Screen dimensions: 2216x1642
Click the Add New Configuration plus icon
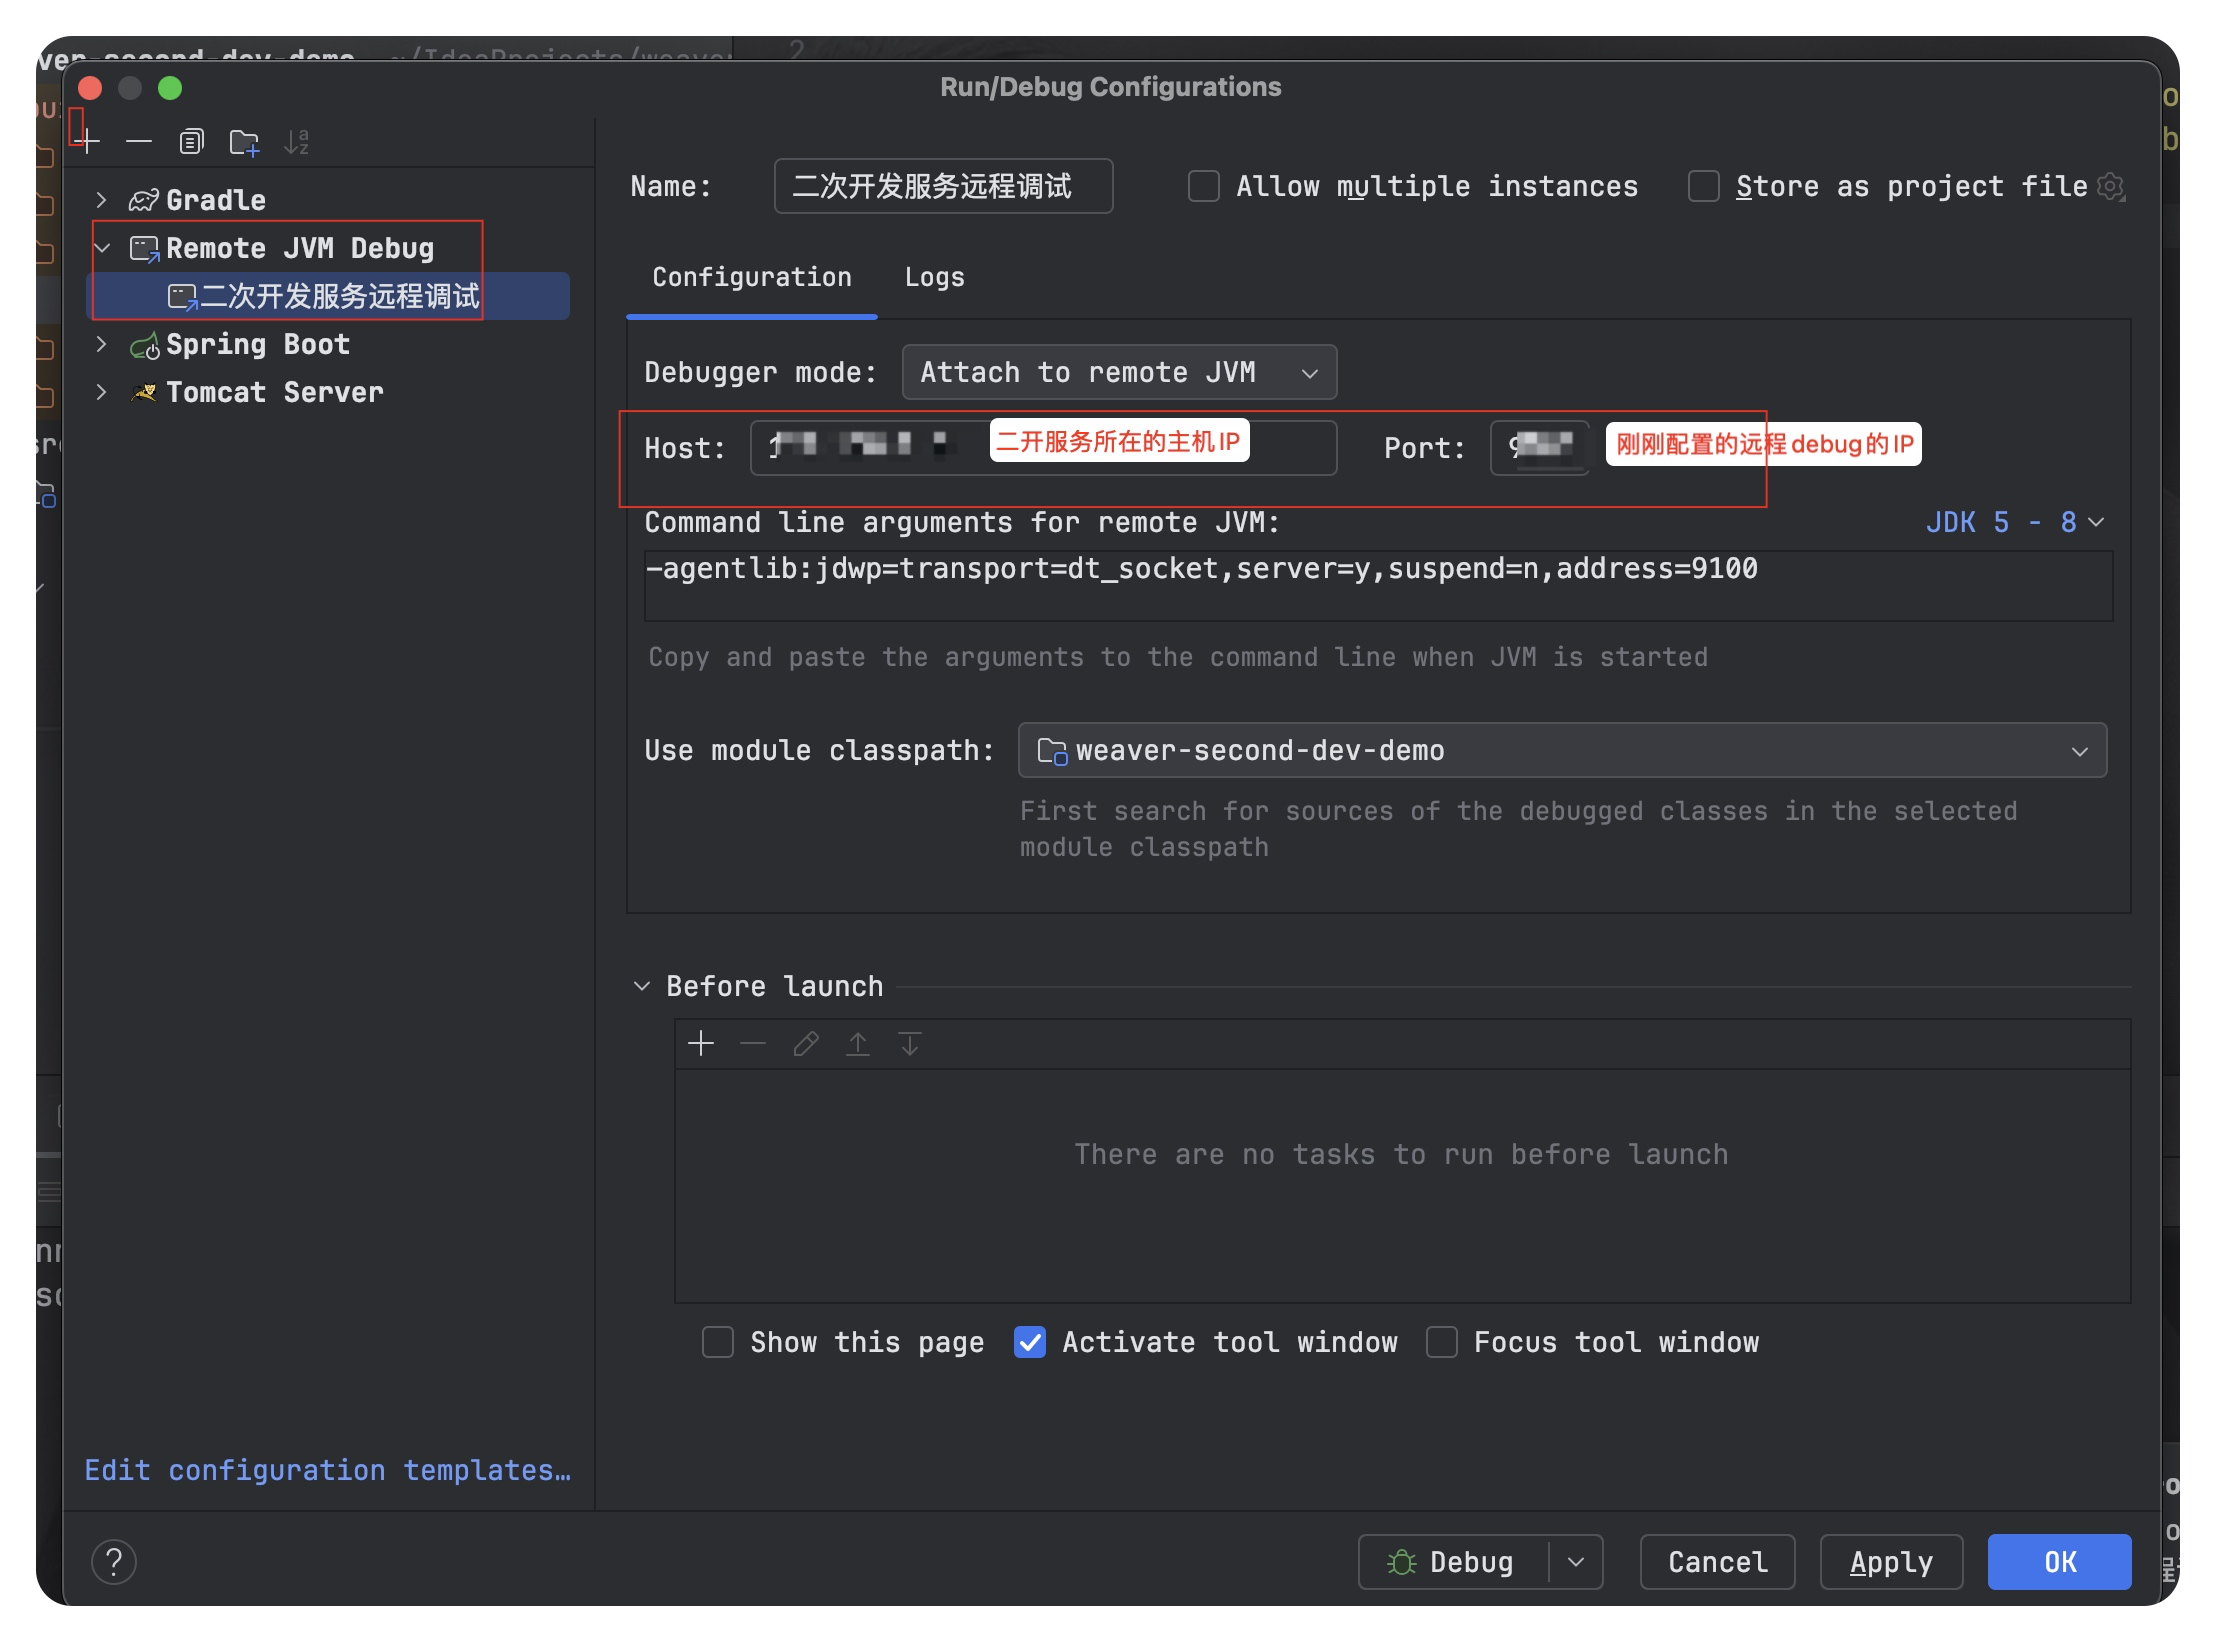pyautogui.click(x=88, y=142)
